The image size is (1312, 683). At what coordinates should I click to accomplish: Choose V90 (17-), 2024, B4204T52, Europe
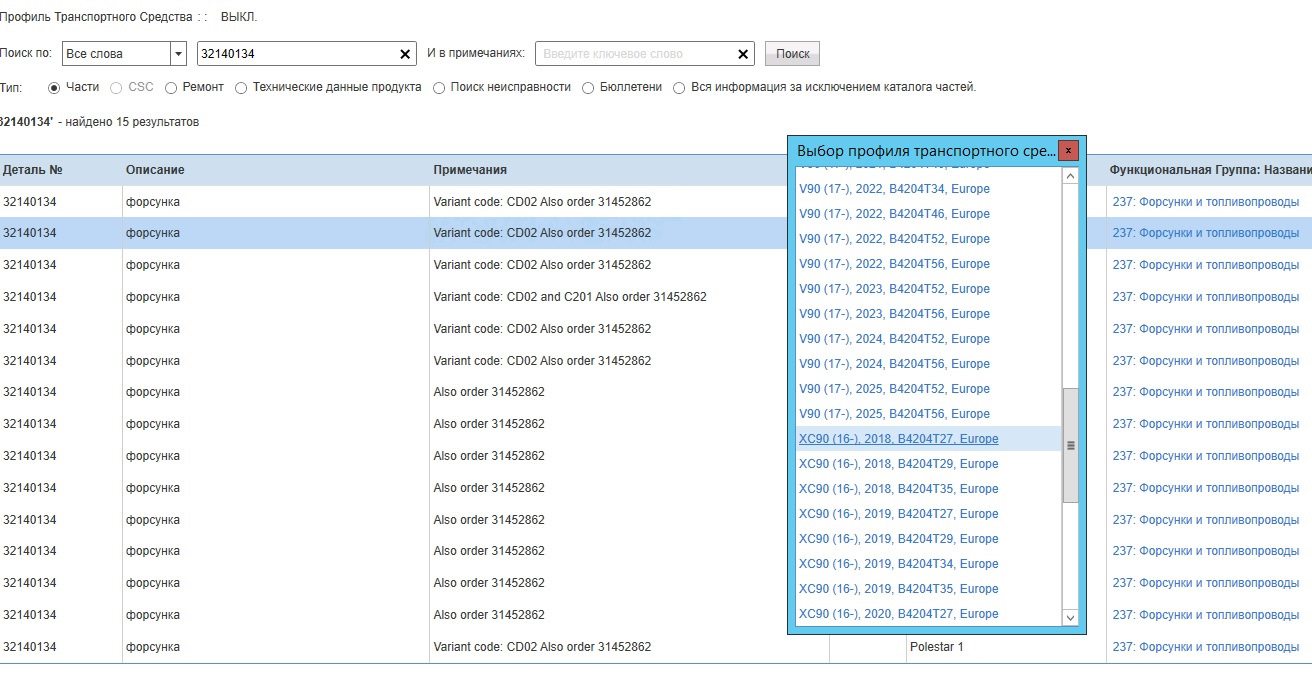pyautogui.click(x=894, y=339)
